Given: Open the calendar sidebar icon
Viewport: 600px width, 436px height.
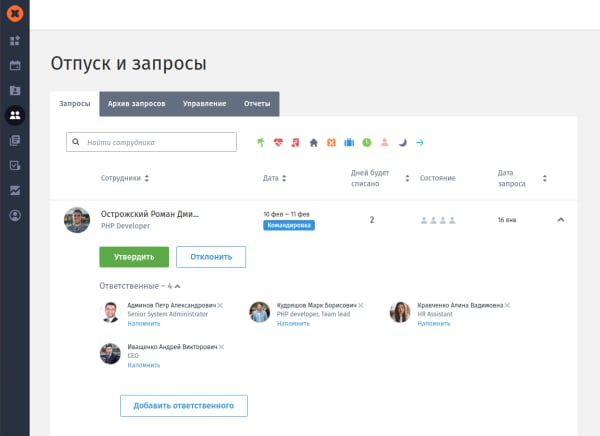Looking at the screenshot, I should [x=15, y=65].
